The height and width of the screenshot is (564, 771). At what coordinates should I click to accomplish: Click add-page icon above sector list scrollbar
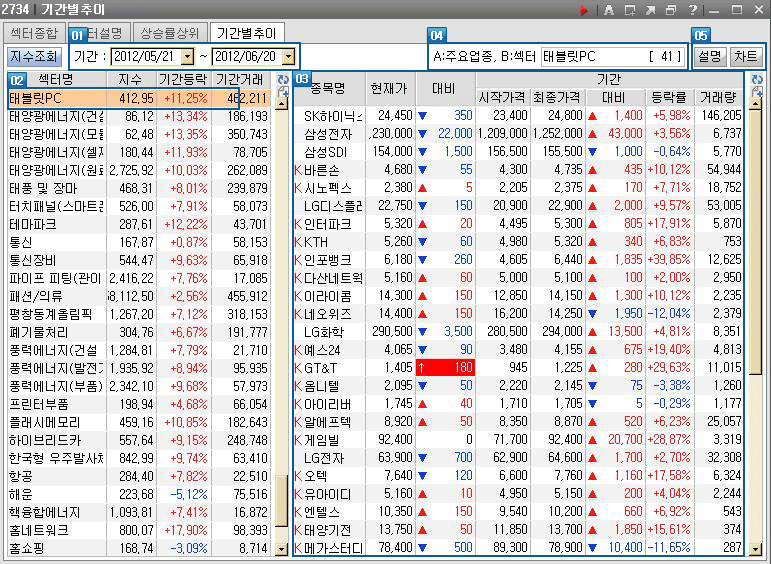point(282,92)
